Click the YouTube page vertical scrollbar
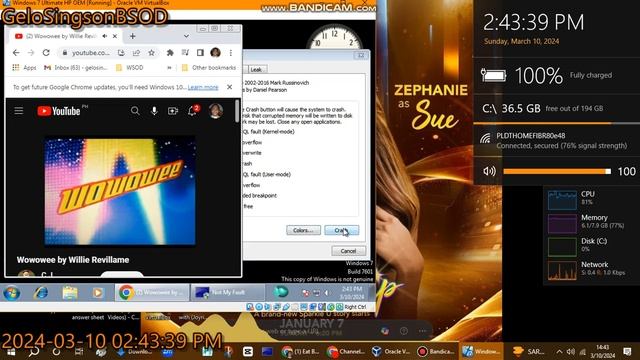This screenshot has height=360, width=640. (x=237, y=111)
